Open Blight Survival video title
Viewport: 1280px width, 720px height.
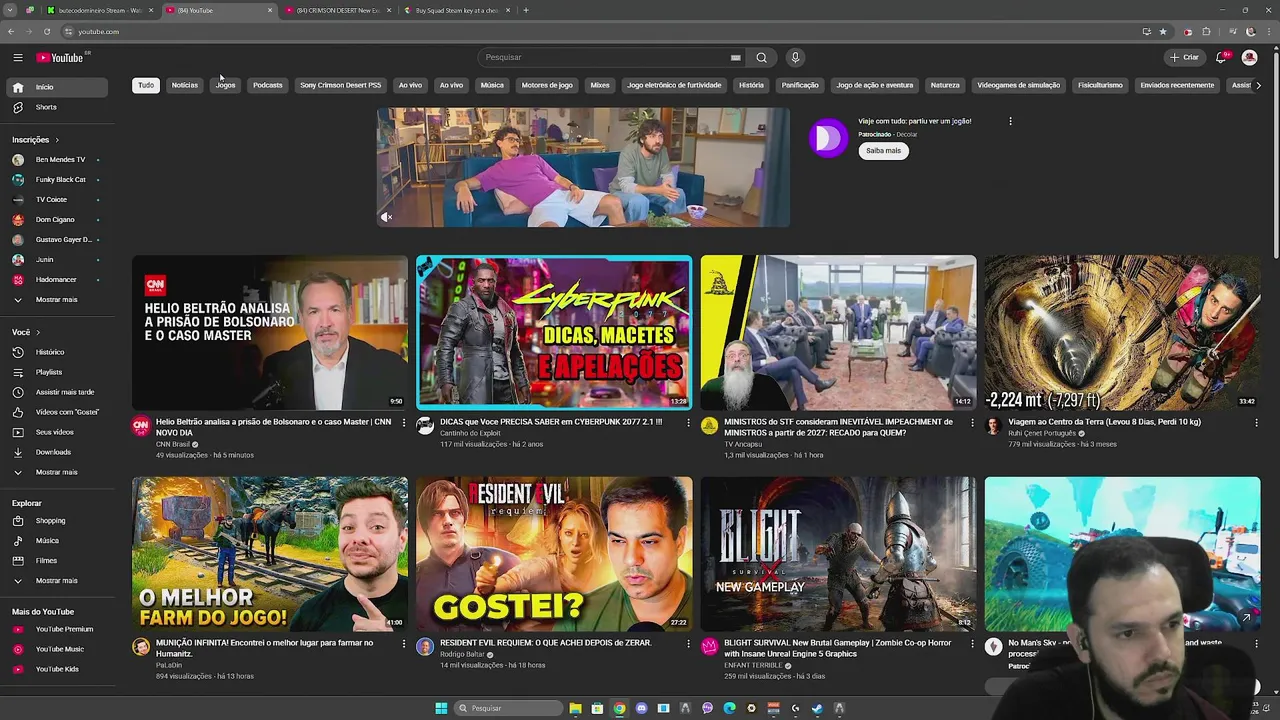837,648
